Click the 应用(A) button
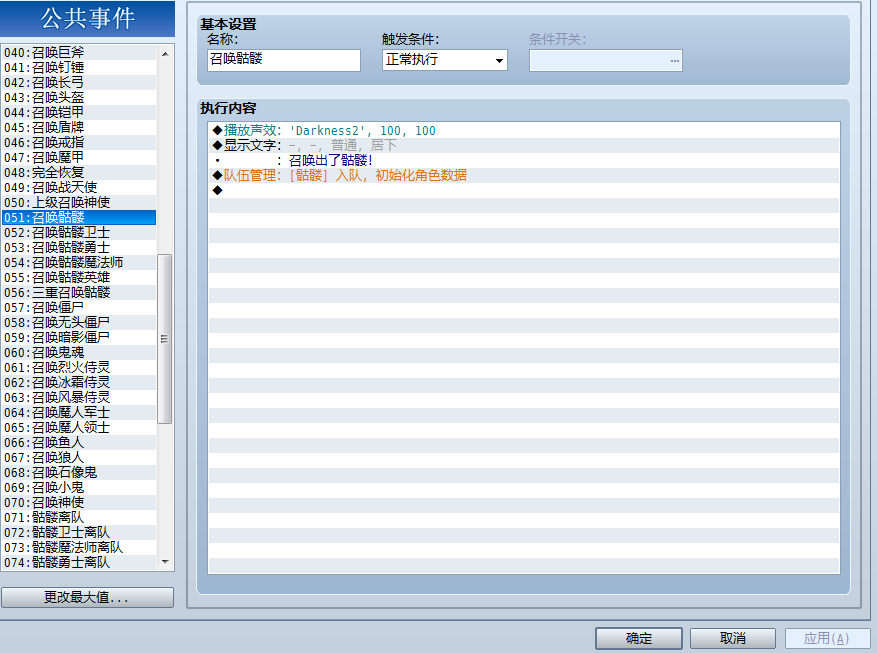The image size is (877, 653). 827,638
